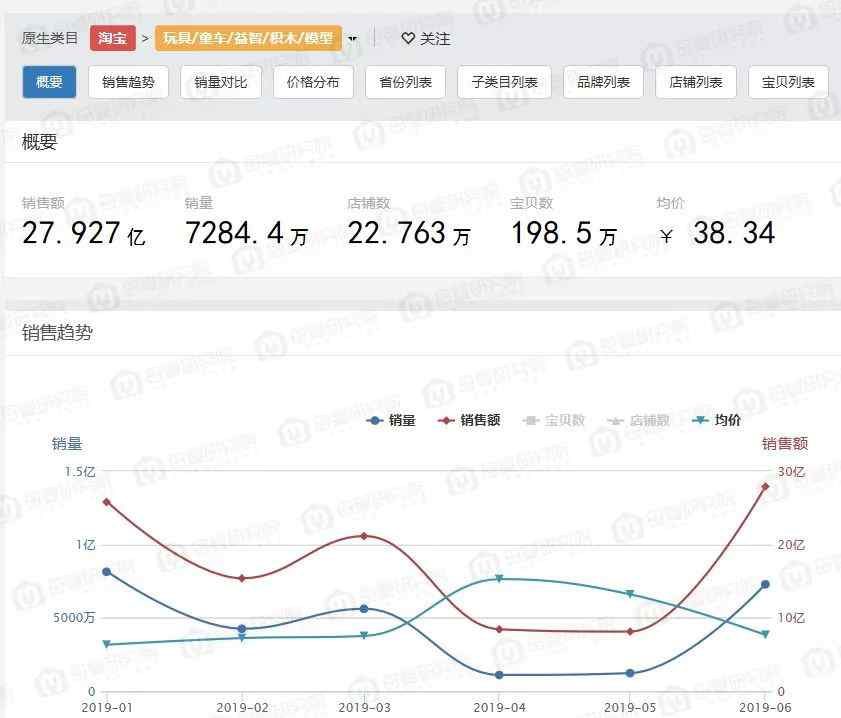Click the 销量 point at 2019-06
Screen dimensions: 841x718
coord(765,584)
